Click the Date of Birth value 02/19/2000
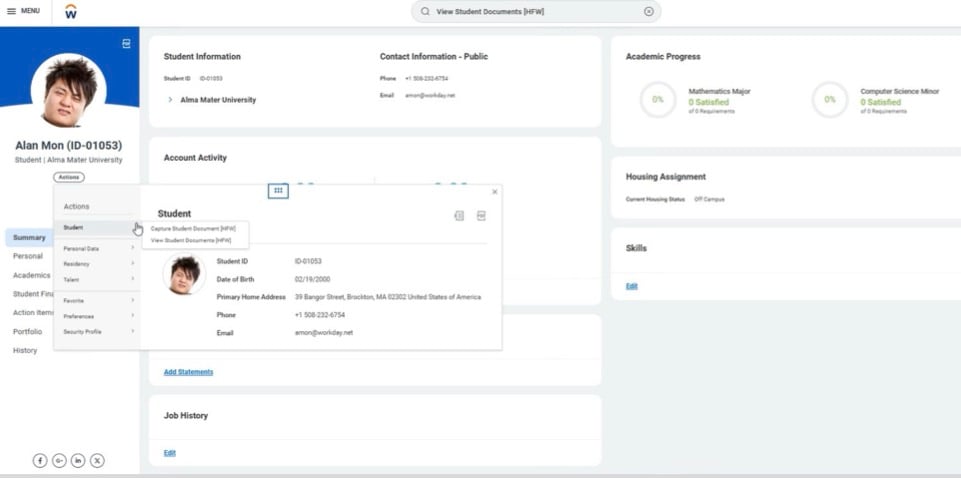The width and height of the screenshot is (961, 478). (x=313, y=279)
